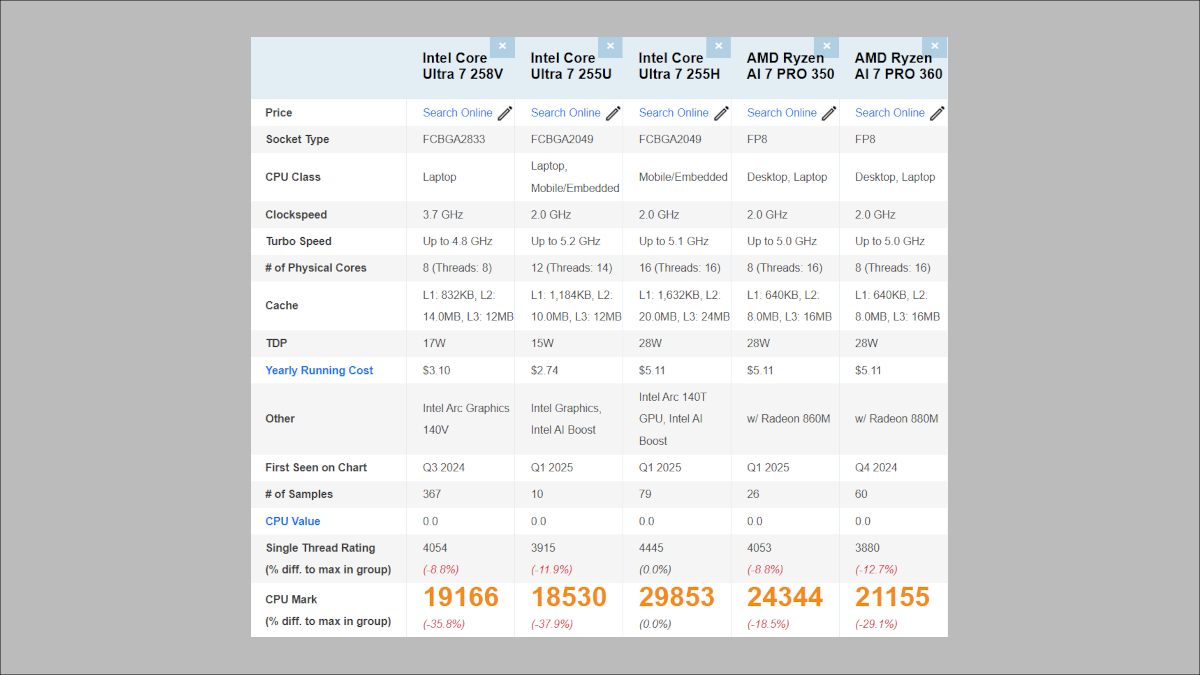Viewport: 1200px width, 675px height.
Task: Click CPU Mark difference (-18.5%)
Action: (x=770, y=624)
